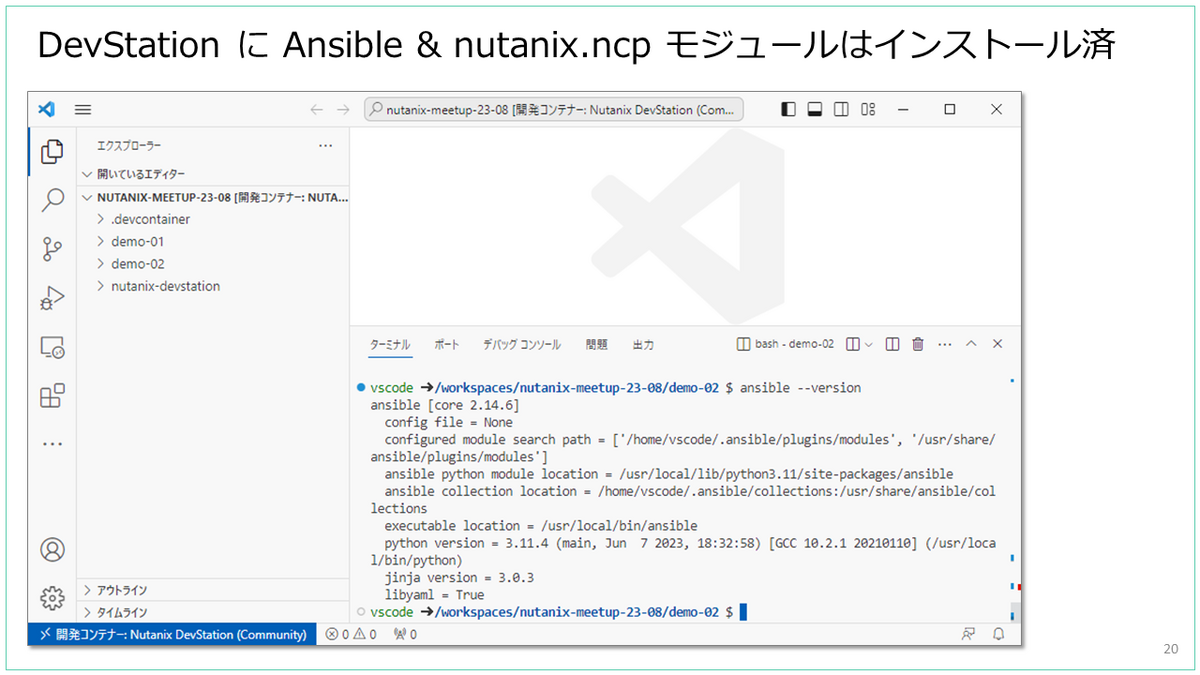The width and height of the screenshot is (1200, 675).
Task: Close the terminal panel with X
Action: point(997,344)
